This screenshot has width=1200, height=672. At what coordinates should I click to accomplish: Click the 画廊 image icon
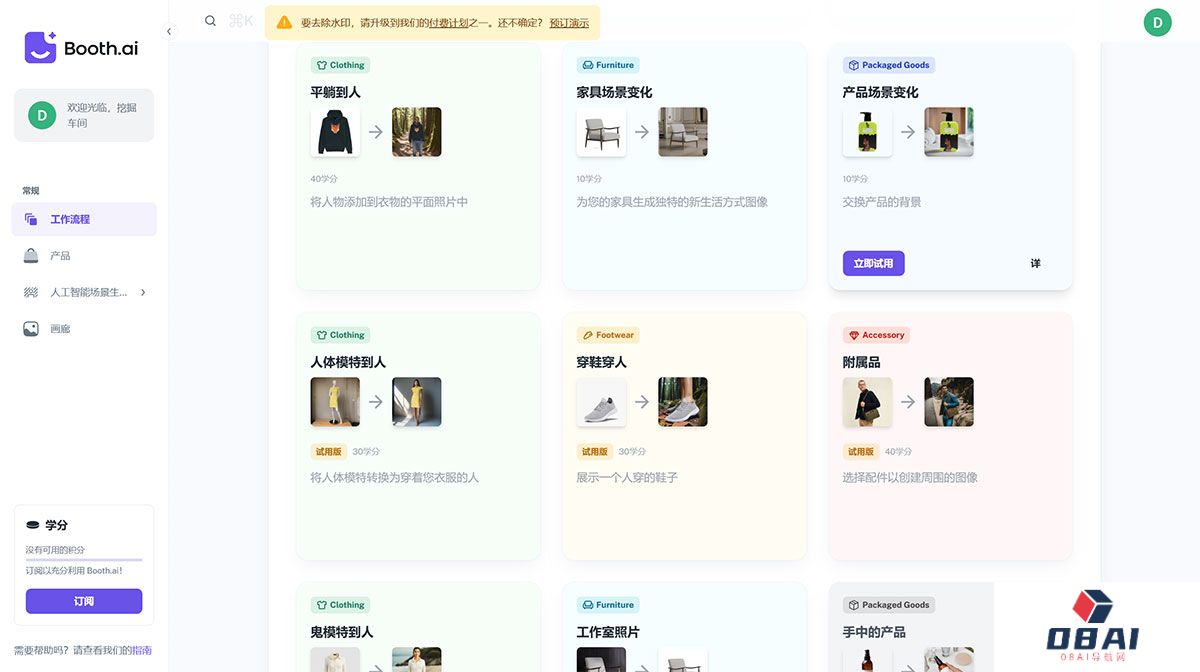click(31, 329)
